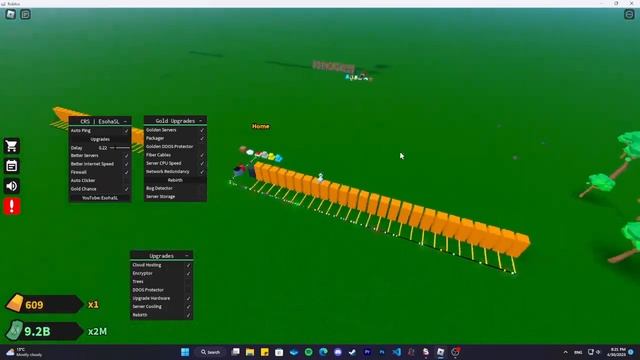Open Spotify from the taskbar

click(x=309, y=352)
